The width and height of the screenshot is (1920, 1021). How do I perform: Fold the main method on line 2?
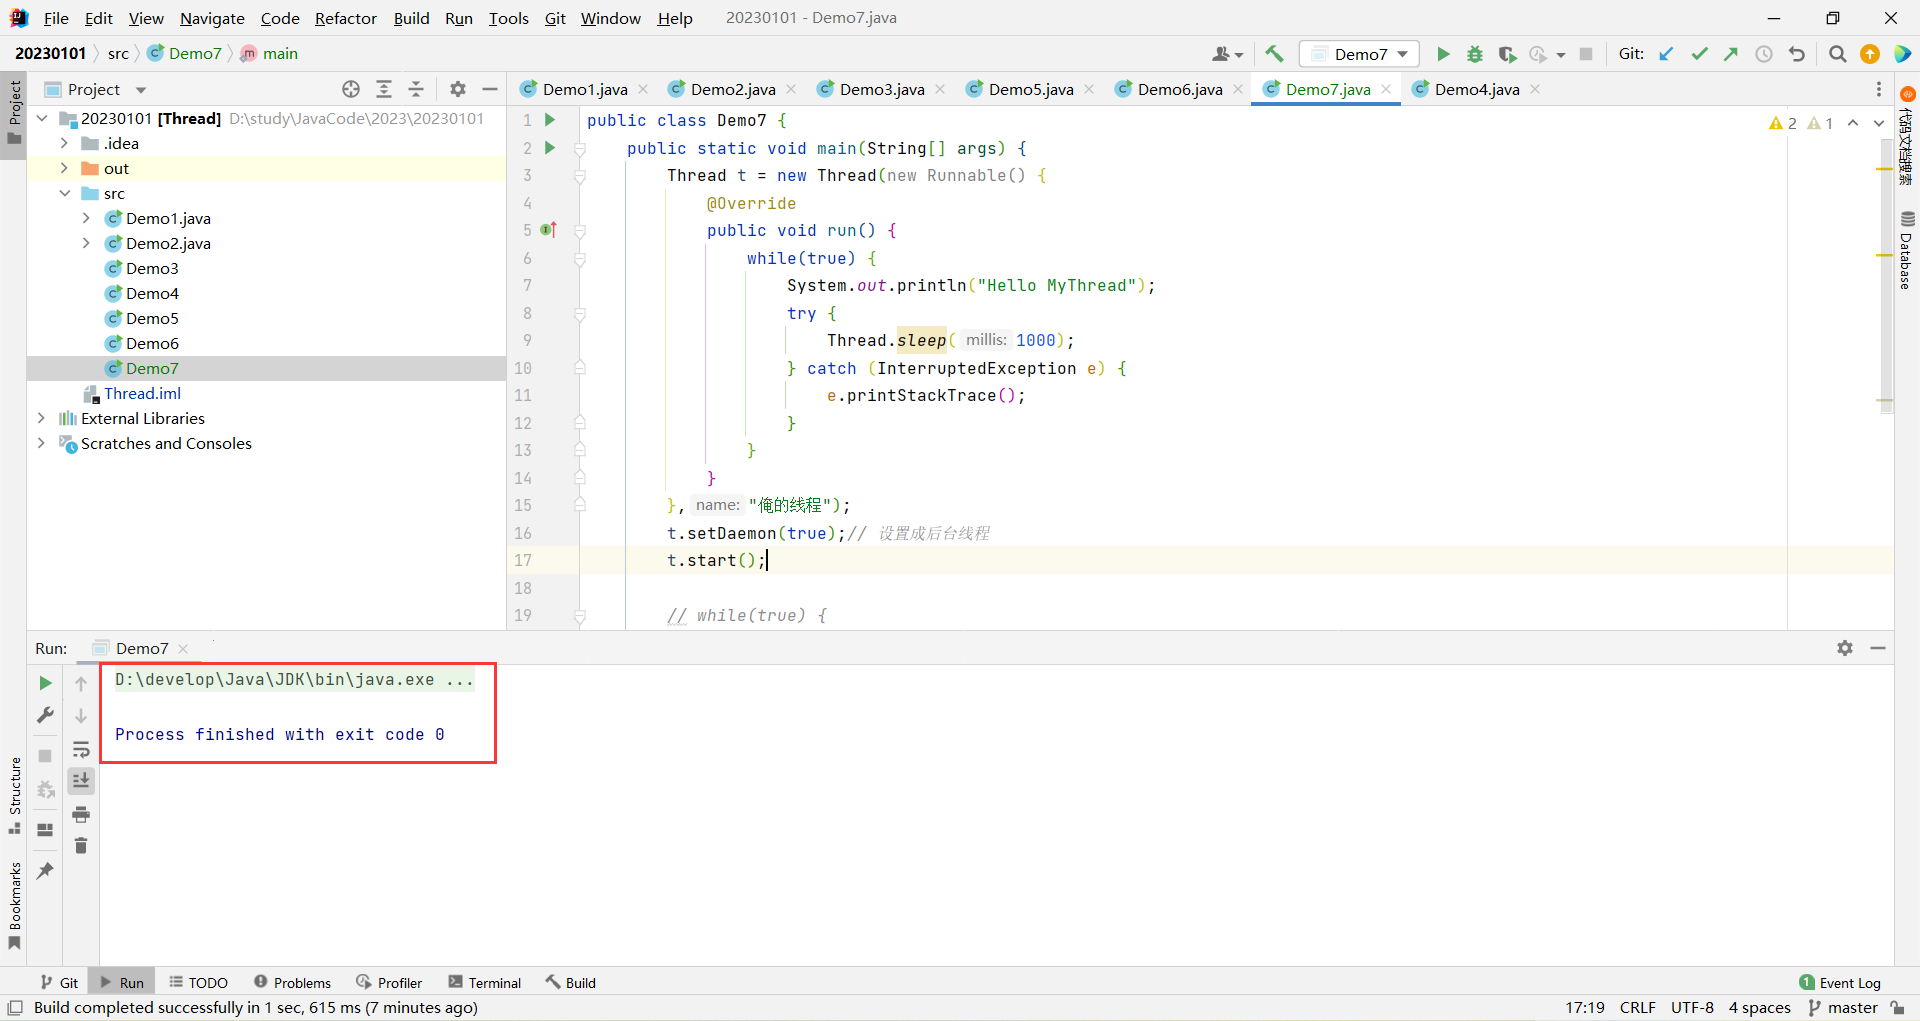(x=580, y=148)
